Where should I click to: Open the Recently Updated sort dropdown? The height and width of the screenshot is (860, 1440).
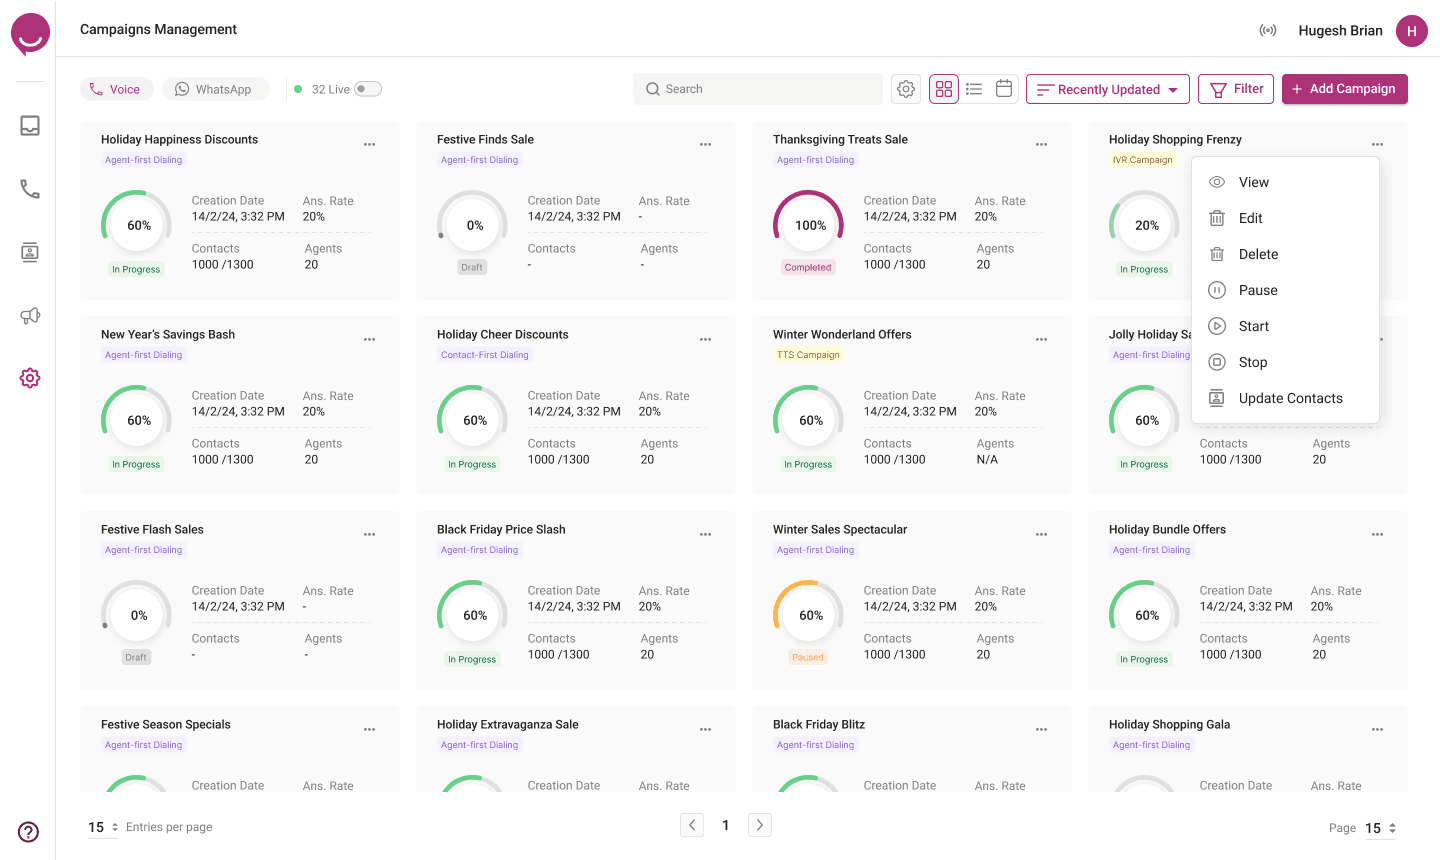(1108, 89)
